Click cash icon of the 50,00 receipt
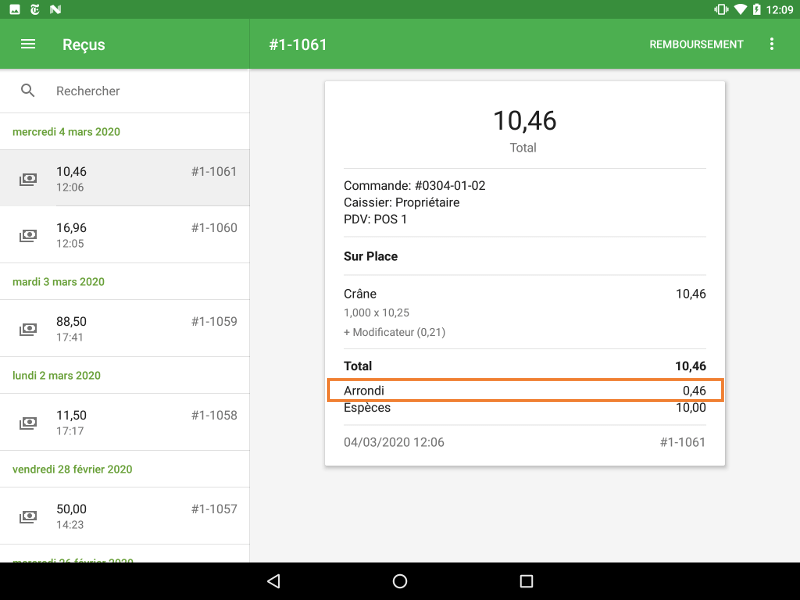This screenshot has width=800, height=600. 28,517
